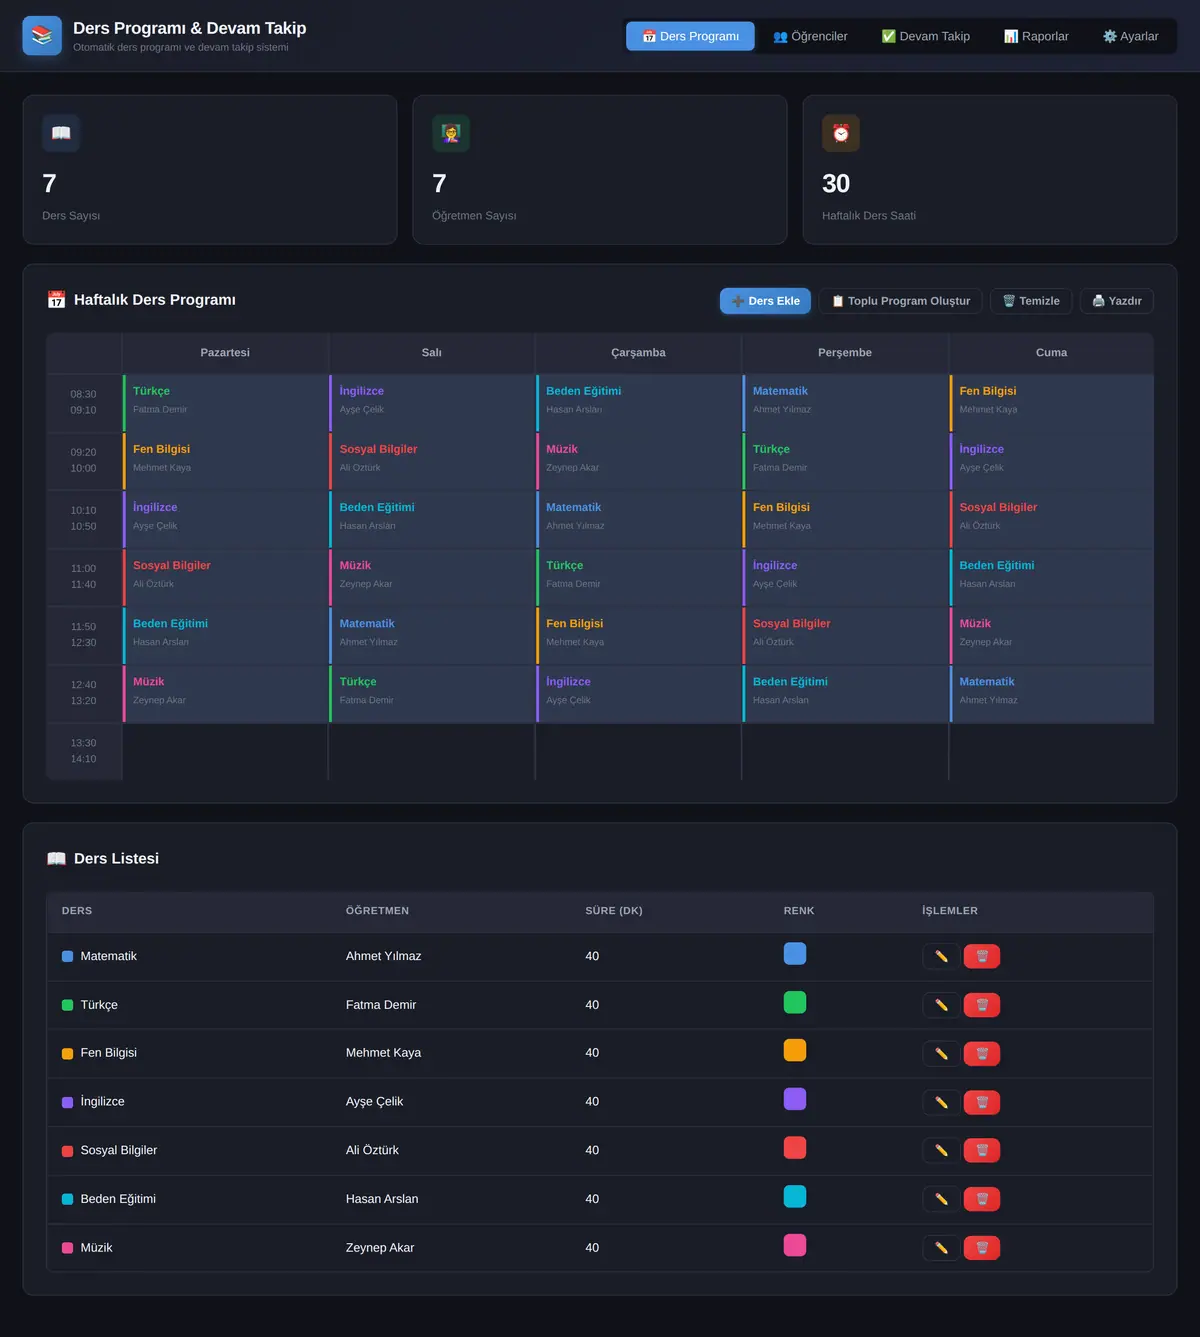This screenshot has height=1337, width=1200.
Task: Select the Çarşamba 09:20 Müzik lesson cell
Action: pyautogui.click(x=638, y=460)
